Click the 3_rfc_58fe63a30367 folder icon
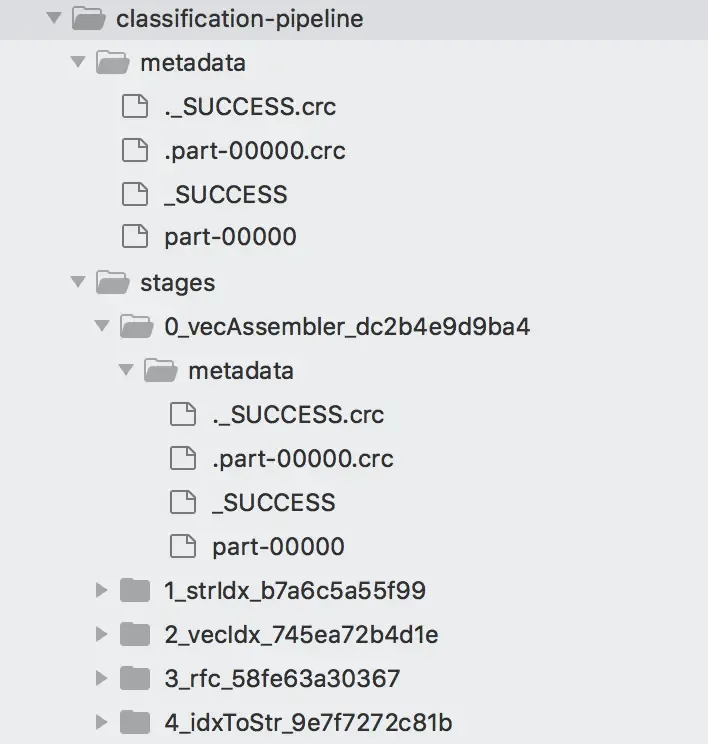708x744 pixels. pos(135,678)
